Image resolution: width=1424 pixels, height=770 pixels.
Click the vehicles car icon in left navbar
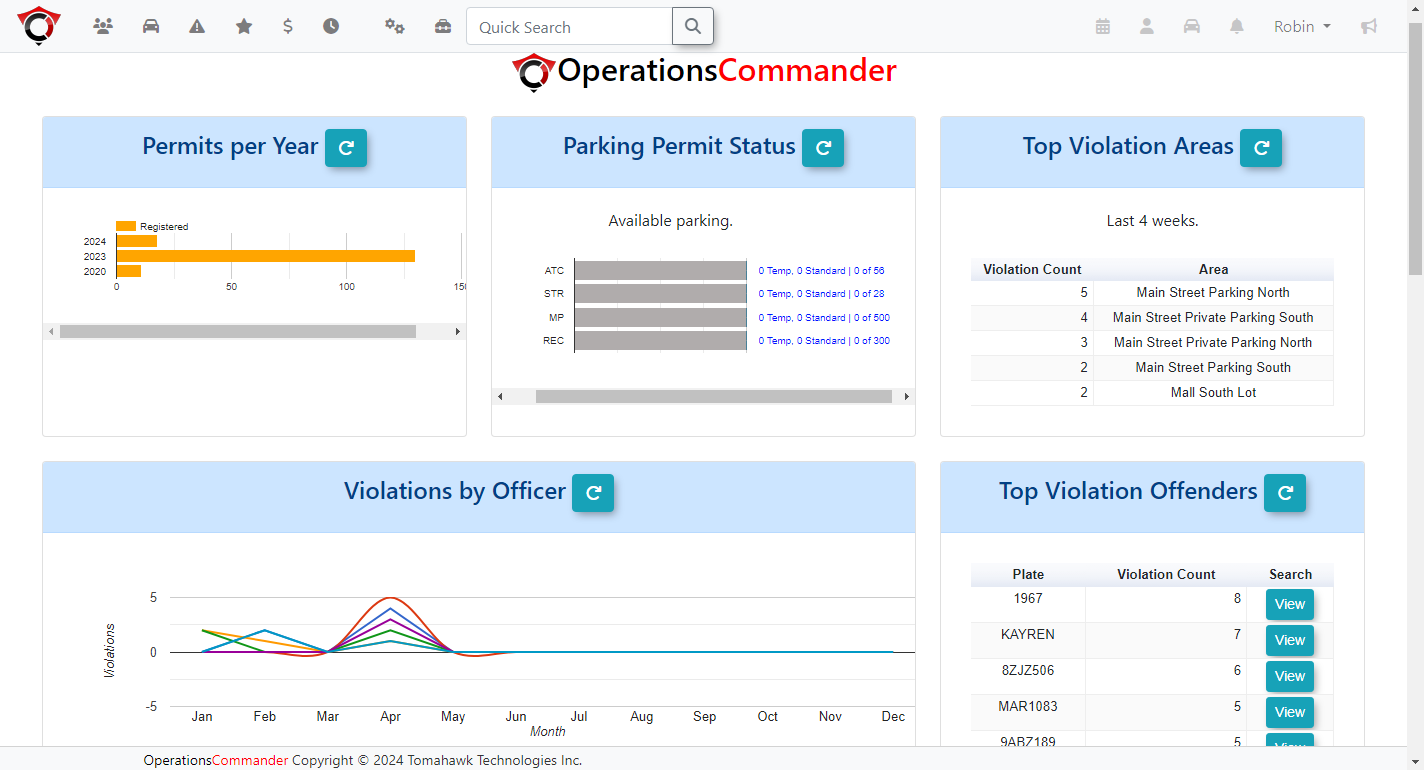(151, 27)
